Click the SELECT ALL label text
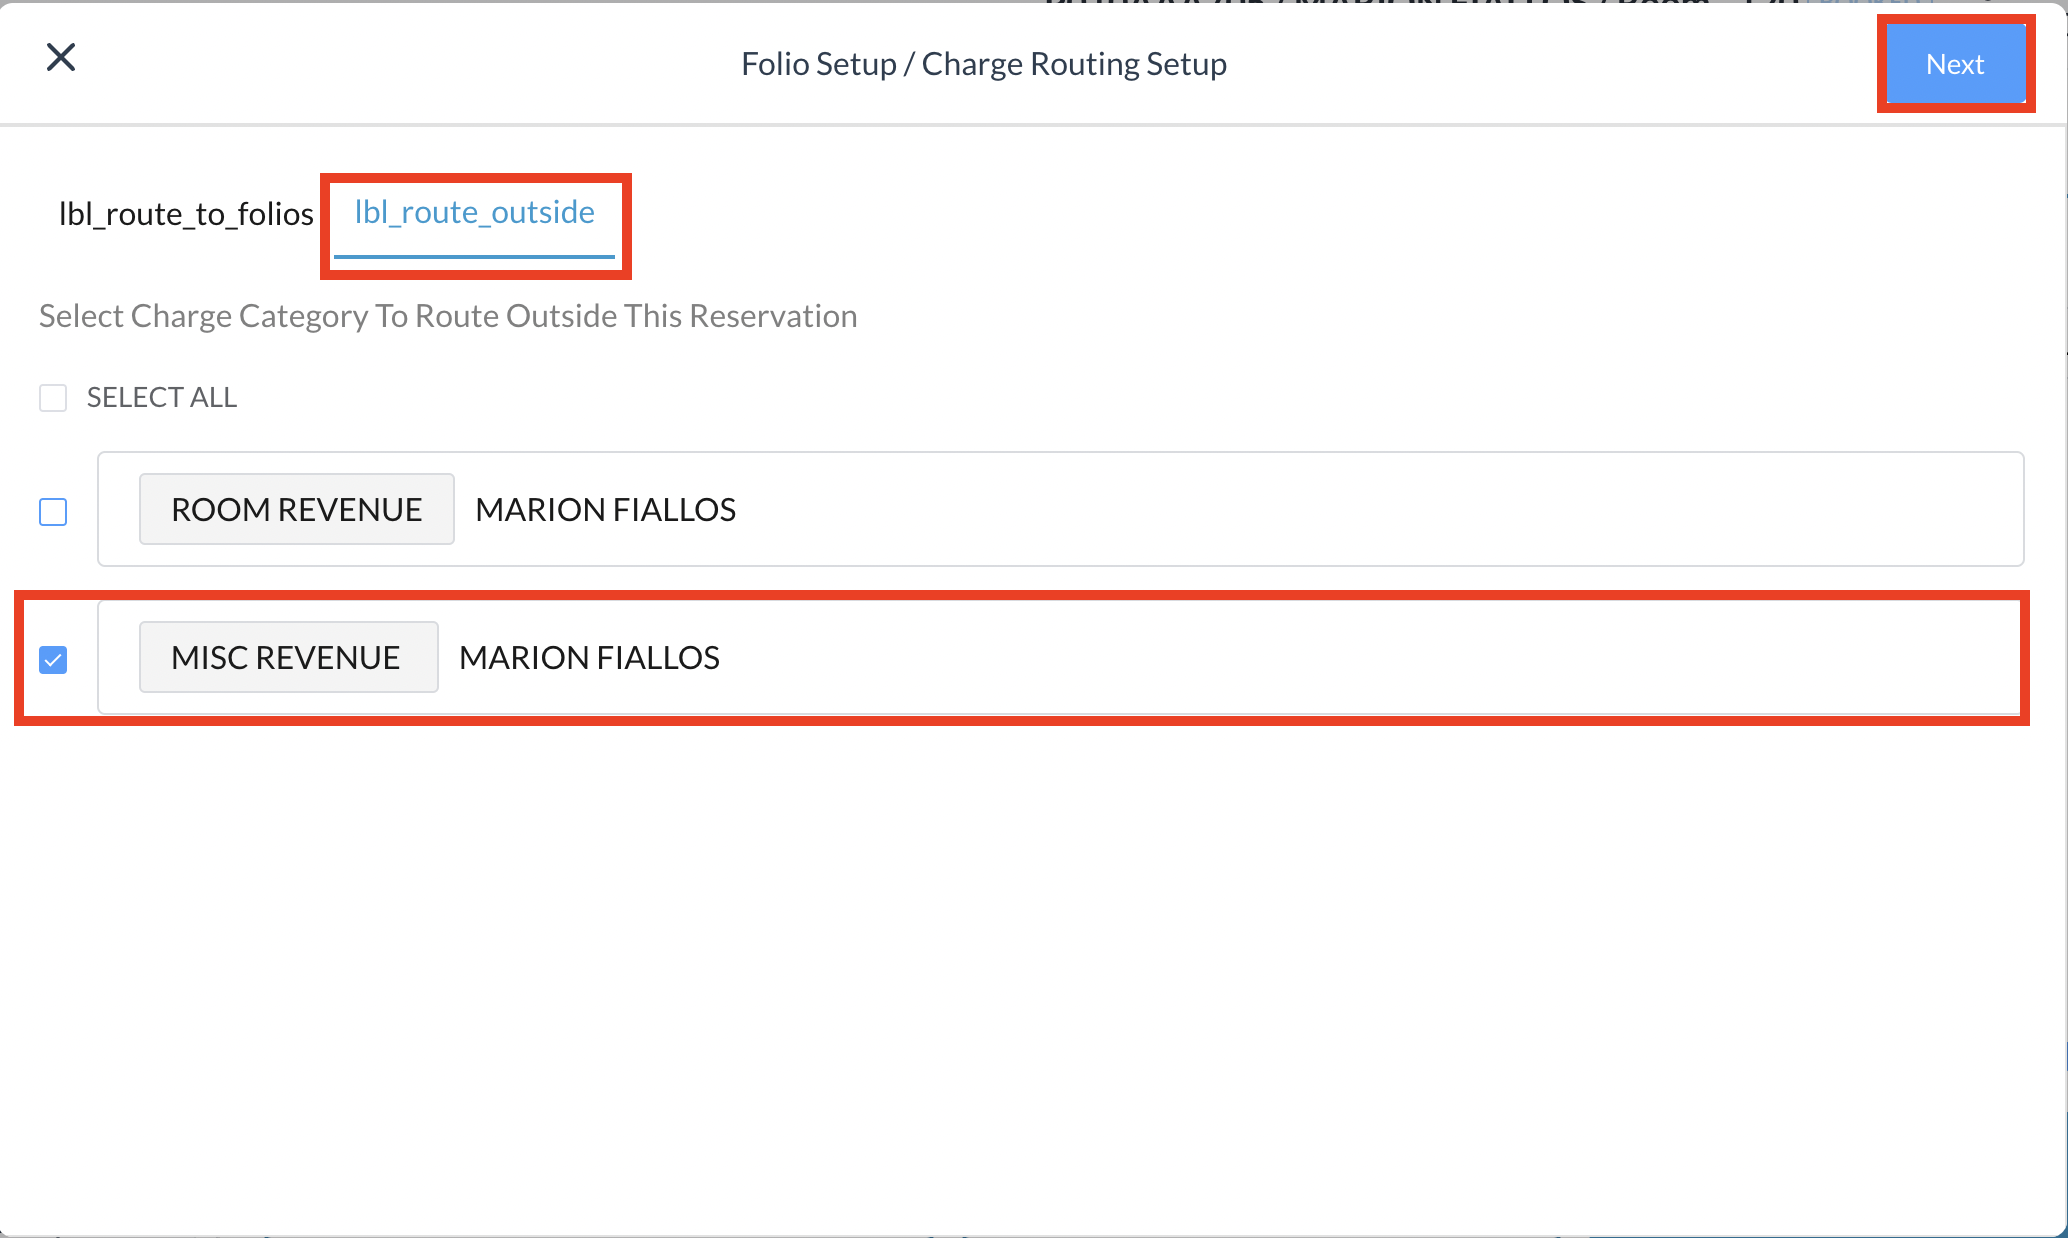 click(x=162, y=398)
